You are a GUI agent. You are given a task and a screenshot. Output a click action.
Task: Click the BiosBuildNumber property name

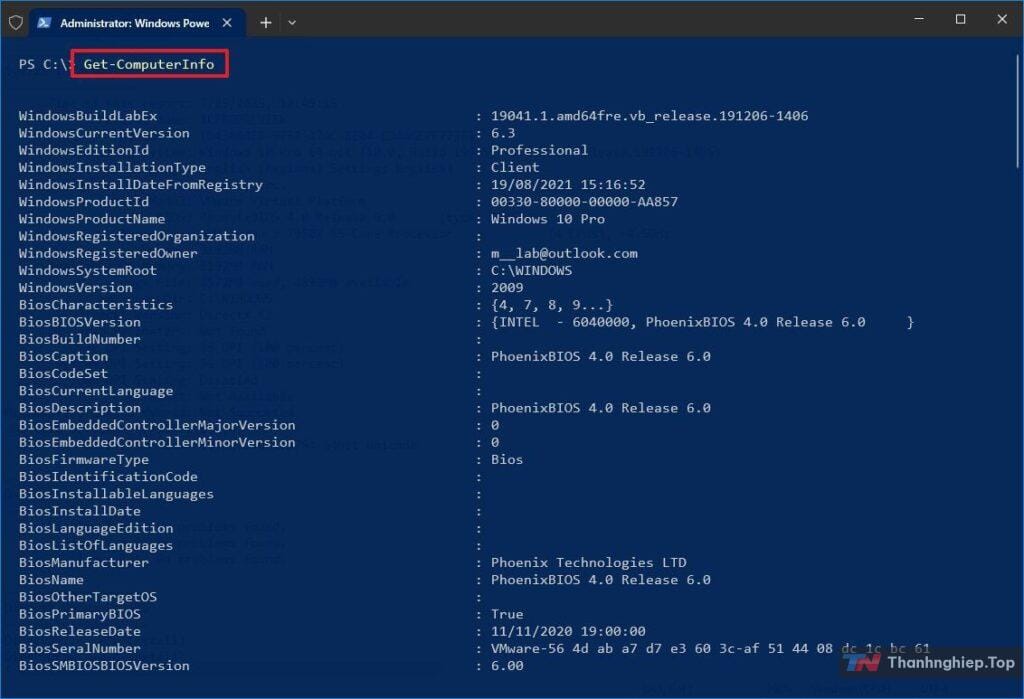click(x=80, y=339)
